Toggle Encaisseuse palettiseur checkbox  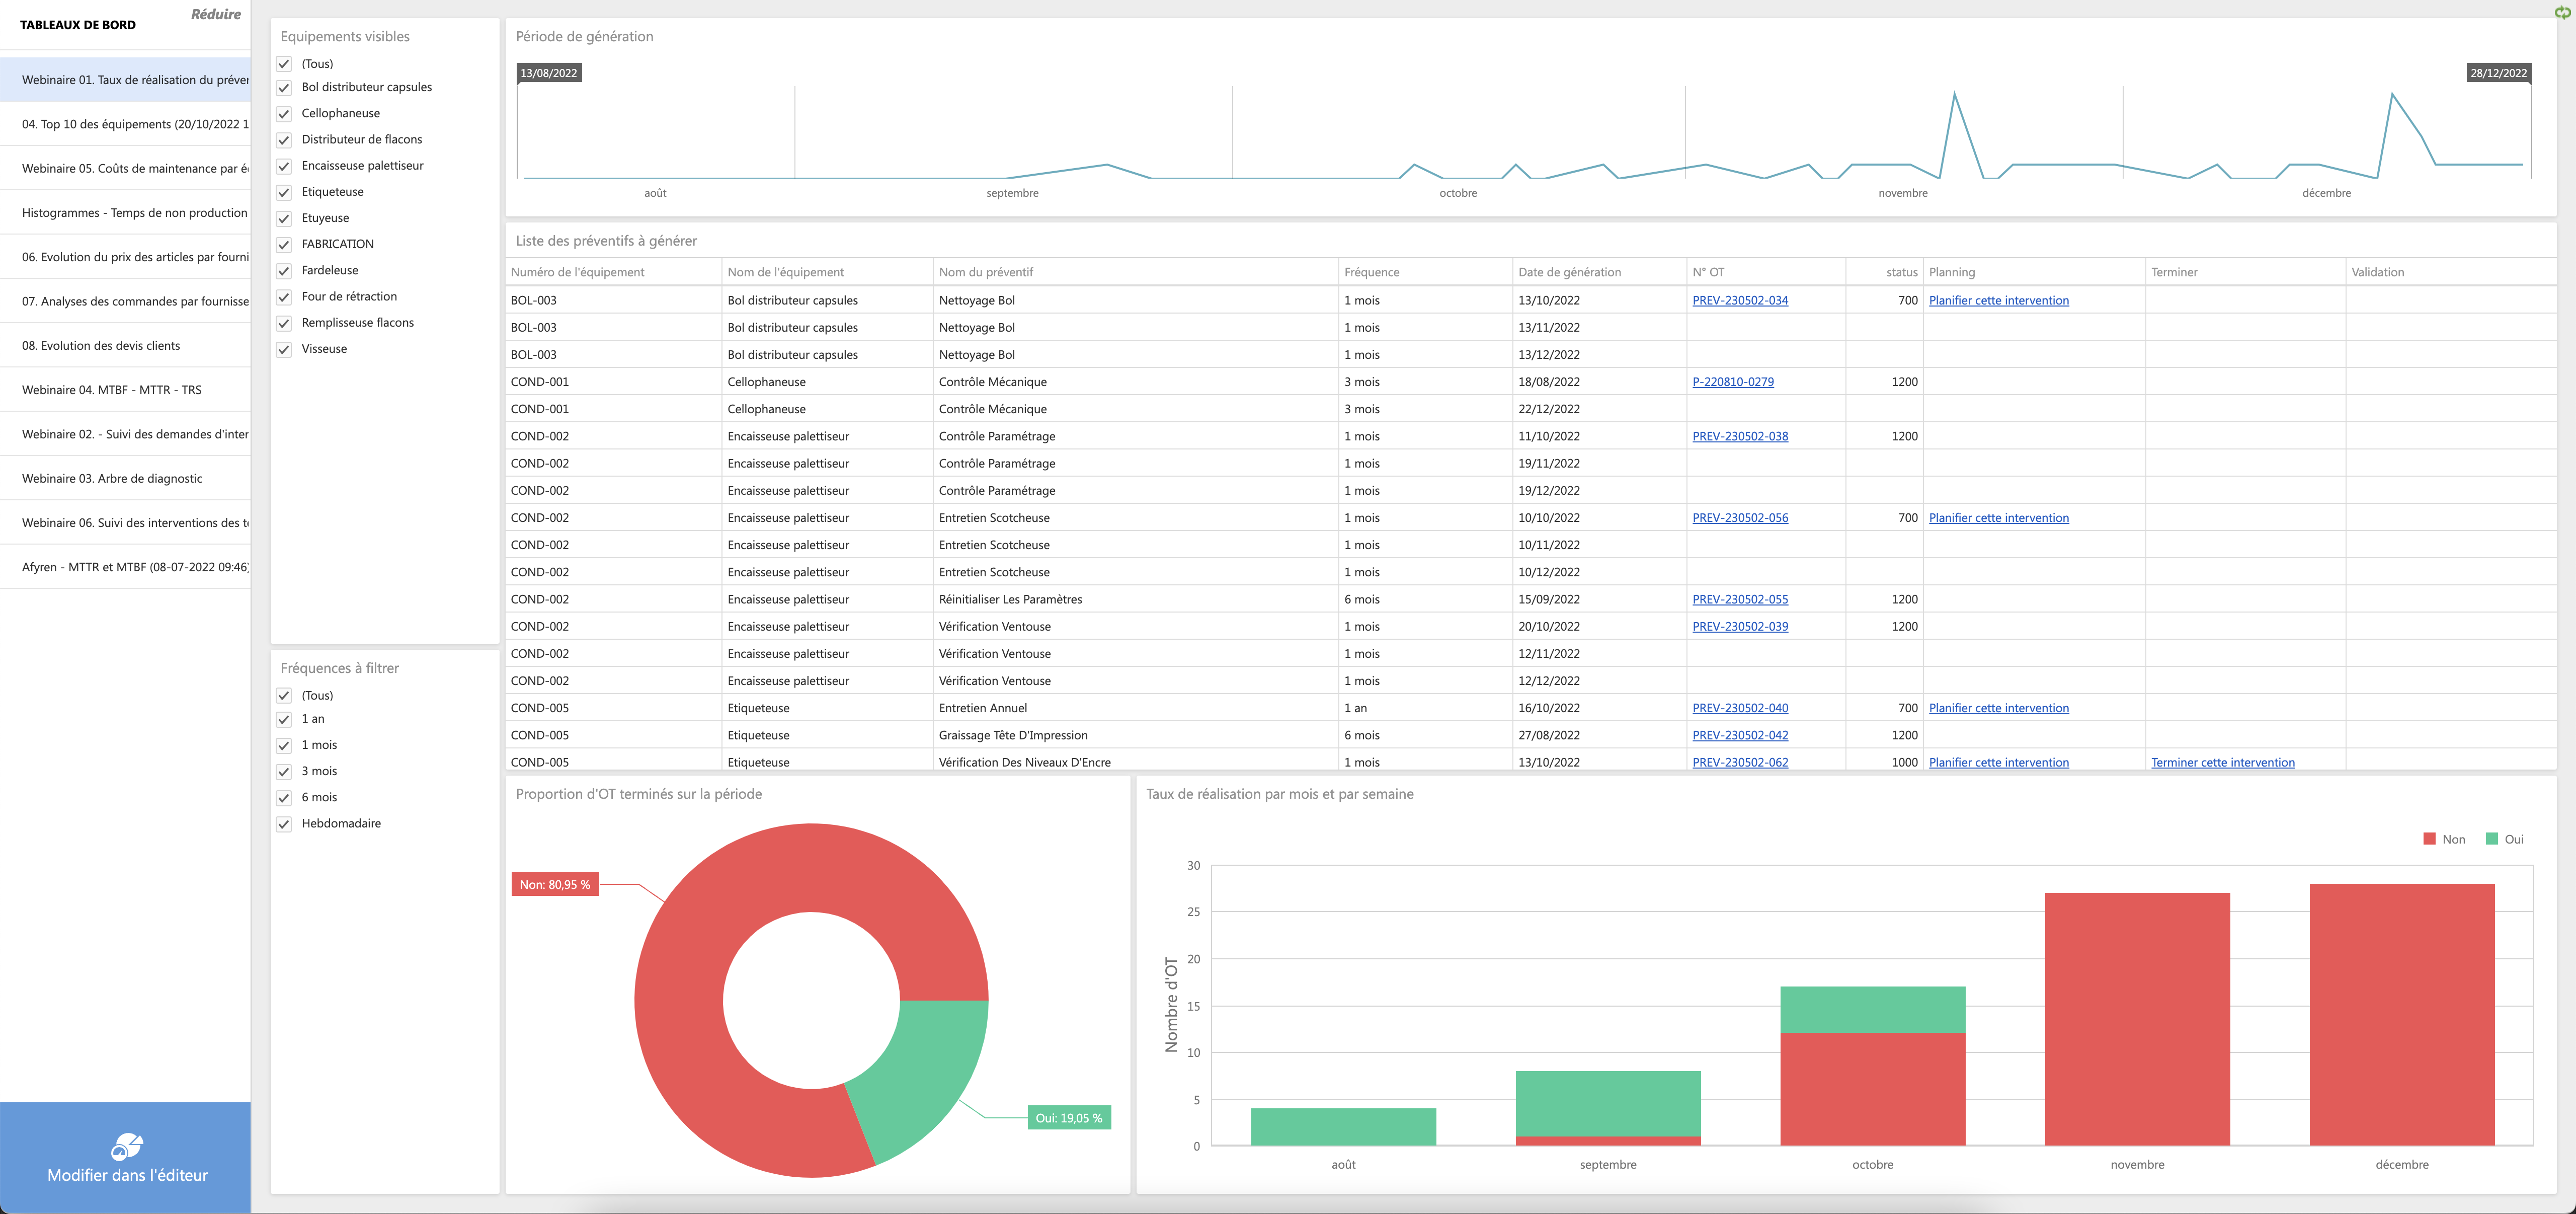[284, 166]
